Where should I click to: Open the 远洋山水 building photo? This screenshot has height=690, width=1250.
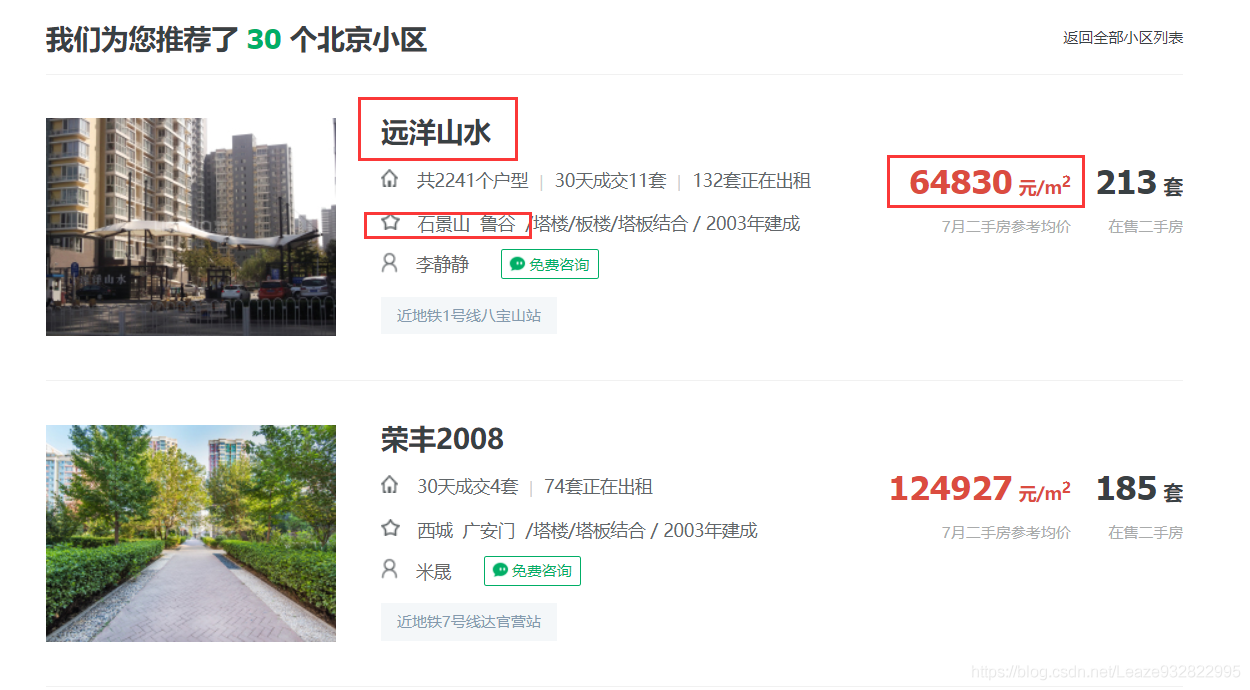[191, 227]
